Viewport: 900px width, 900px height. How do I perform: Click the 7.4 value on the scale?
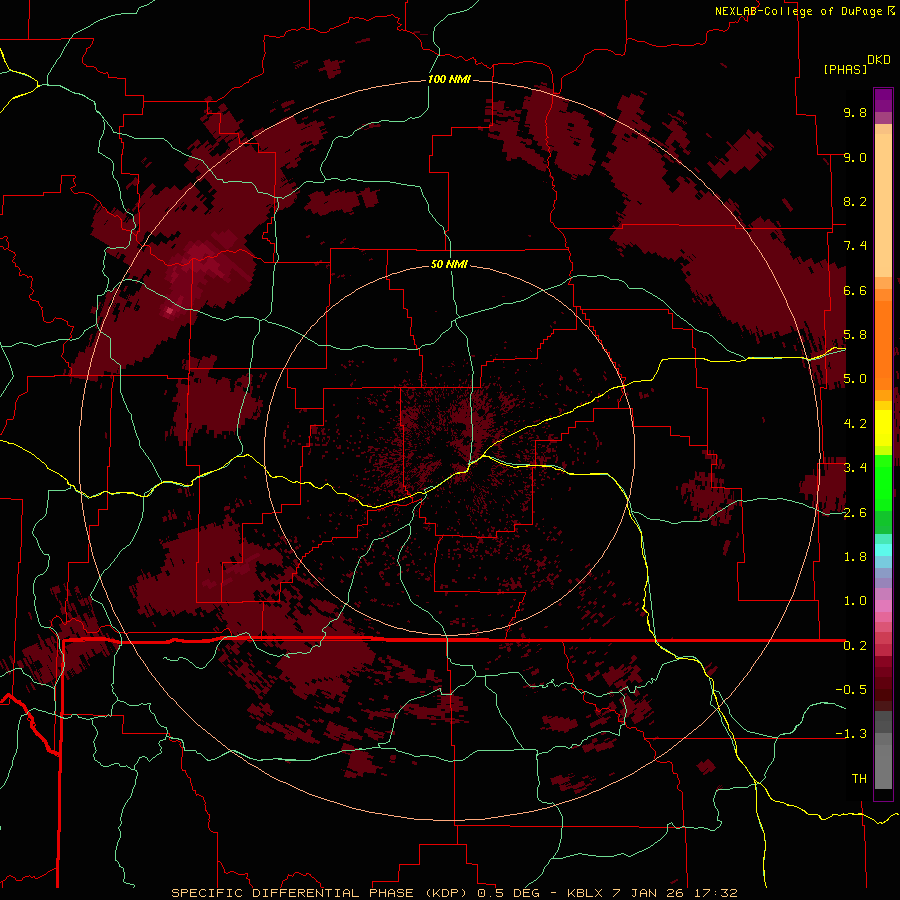[855, 246]
